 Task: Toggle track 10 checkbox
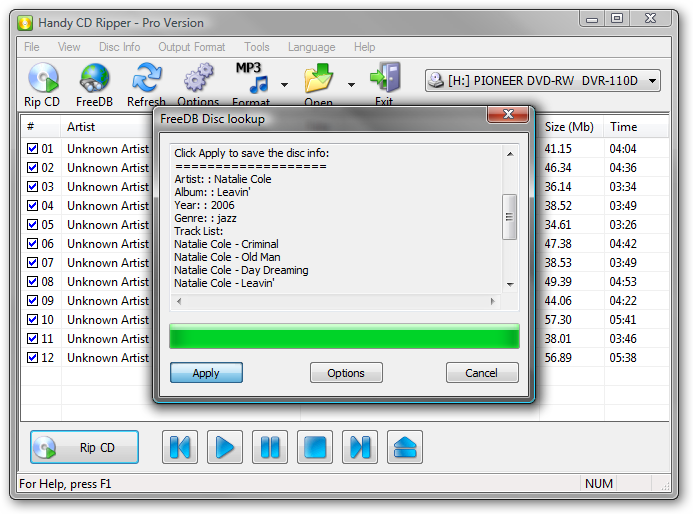[32, 320]
